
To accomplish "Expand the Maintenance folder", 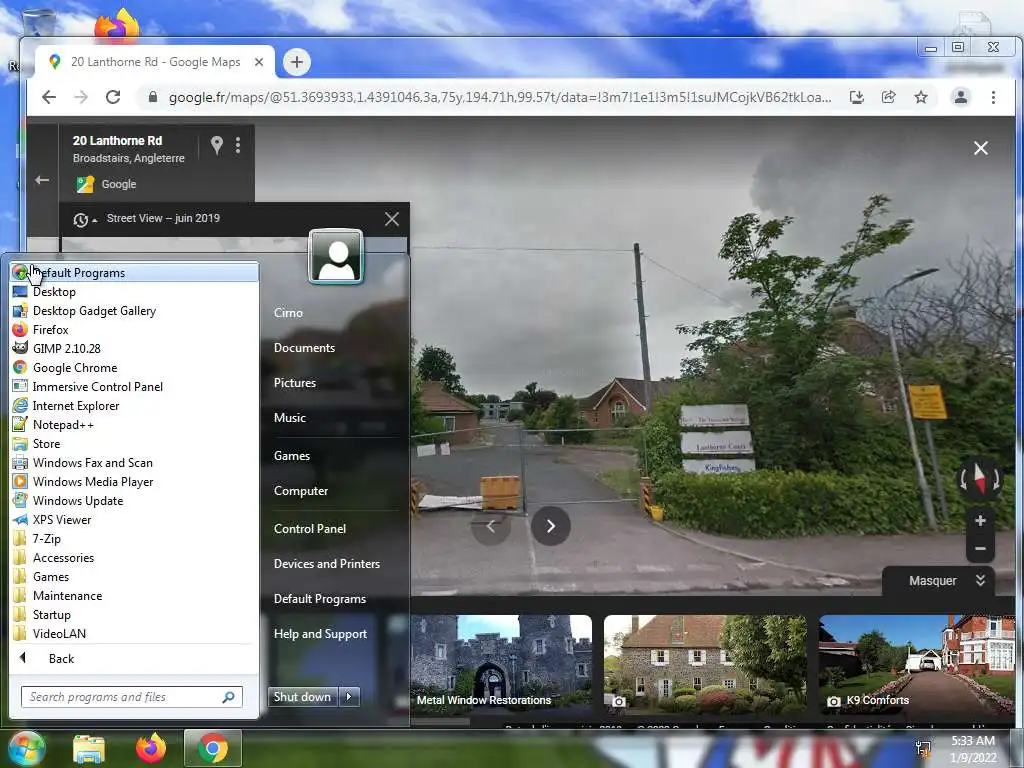I will pos(134,596).
